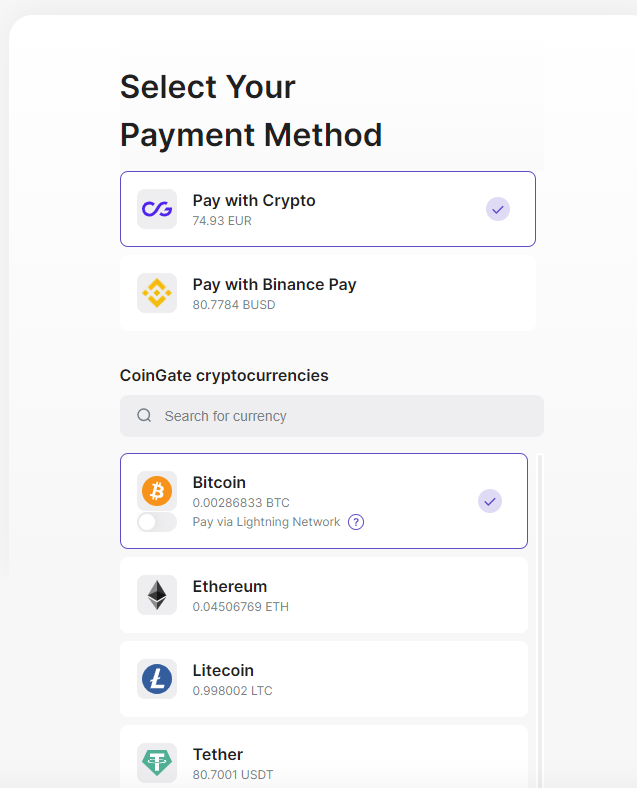The image size is (637, 788).
Task: Click the Bitcoin selected checkmark
Action: (x=490, y=501)
